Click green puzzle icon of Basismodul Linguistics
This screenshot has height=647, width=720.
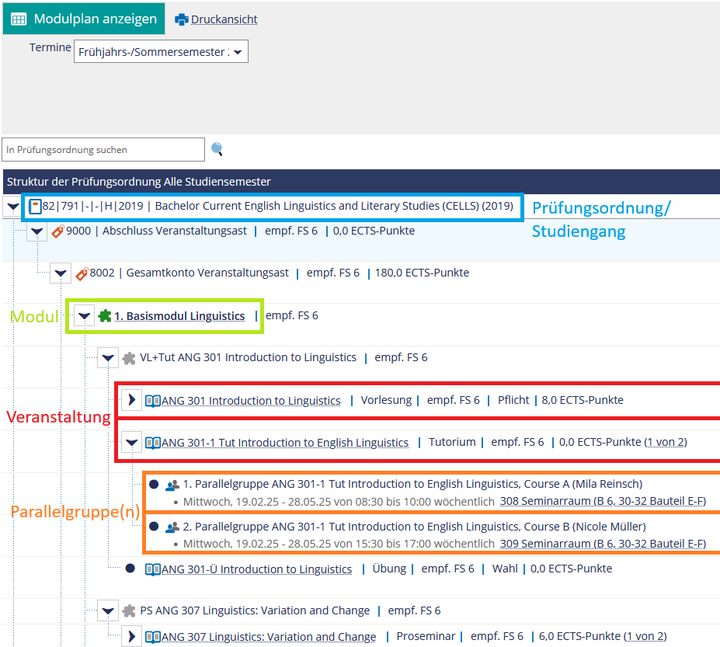coord(105,316)
